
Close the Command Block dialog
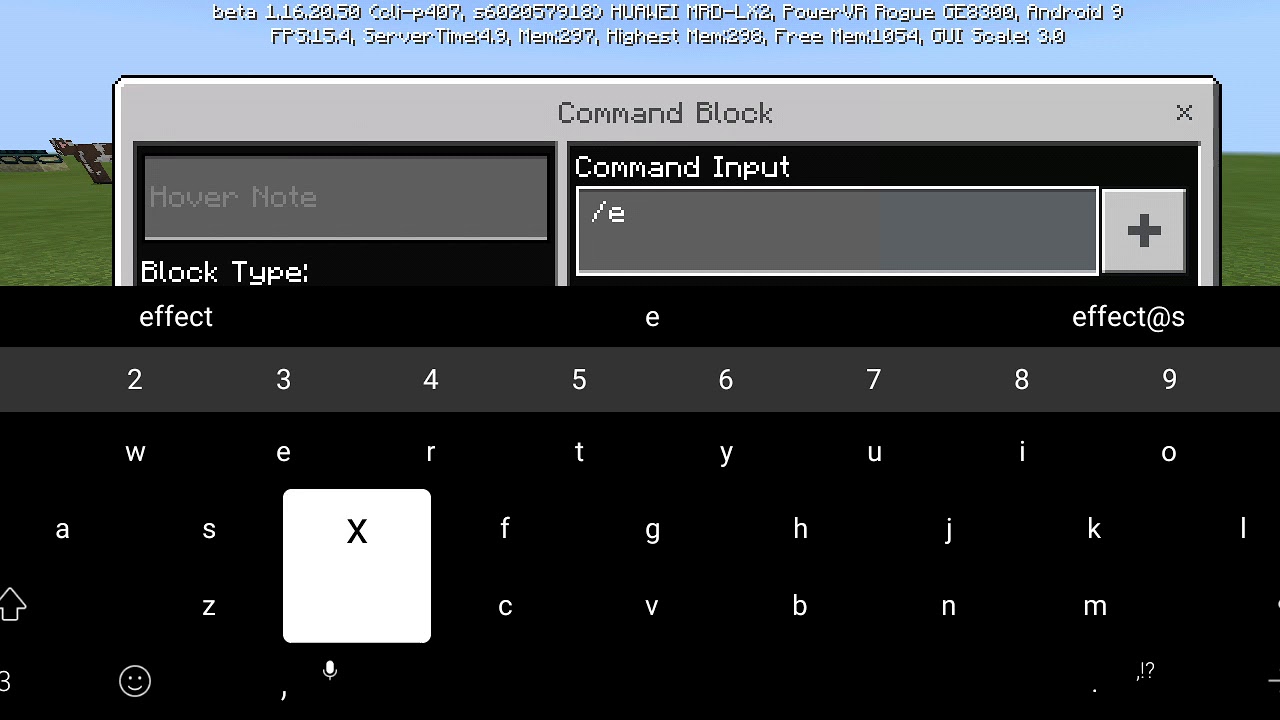1184,113
